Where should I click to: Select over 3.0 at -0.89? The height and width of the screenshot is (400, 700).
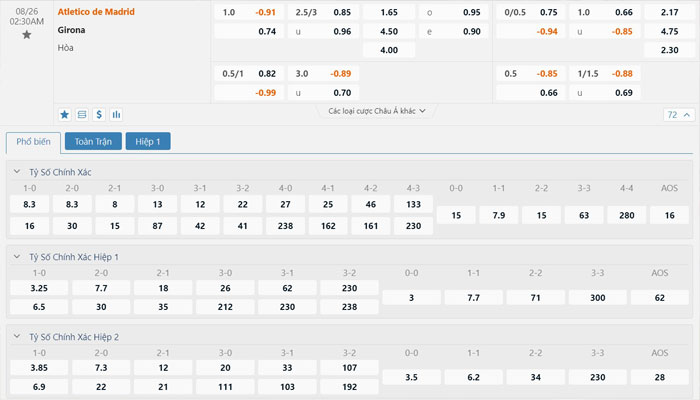coord(323,74)
